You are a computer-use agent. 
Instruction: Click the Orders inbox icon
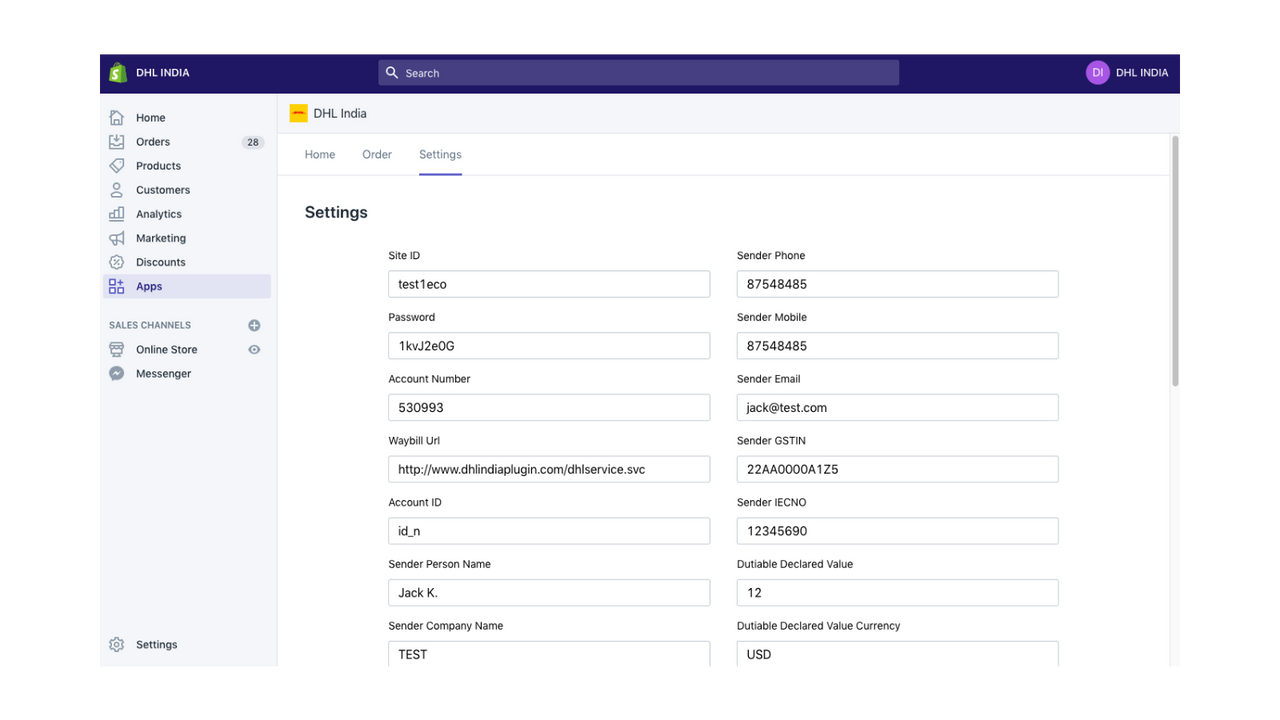point(117,142)
